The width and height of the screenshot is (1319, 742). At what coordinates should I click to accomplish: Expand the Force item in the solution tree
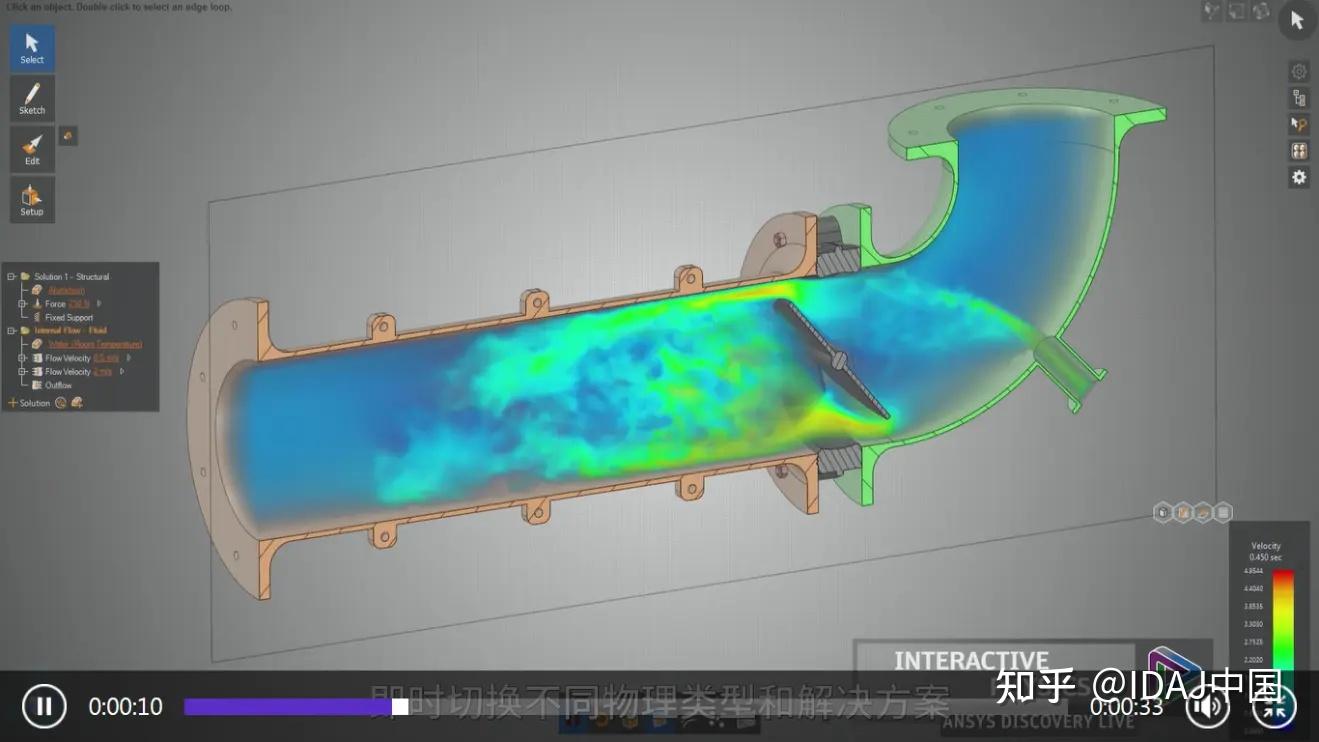[23, 303]
